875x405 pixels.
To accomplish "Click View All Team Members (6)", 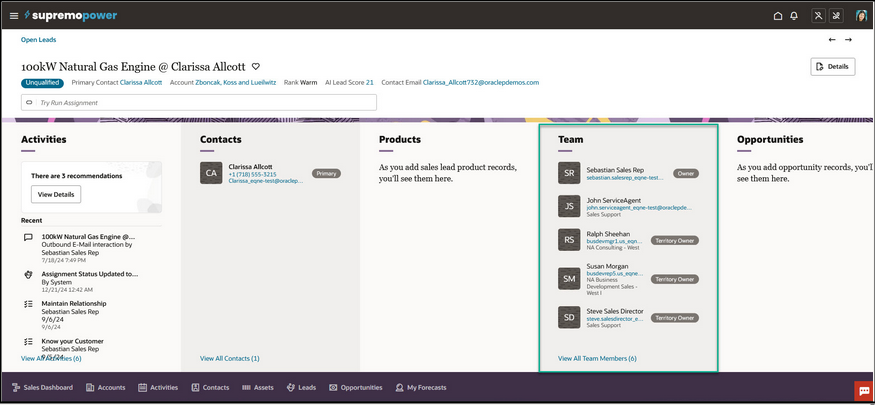I will (597, 358).
